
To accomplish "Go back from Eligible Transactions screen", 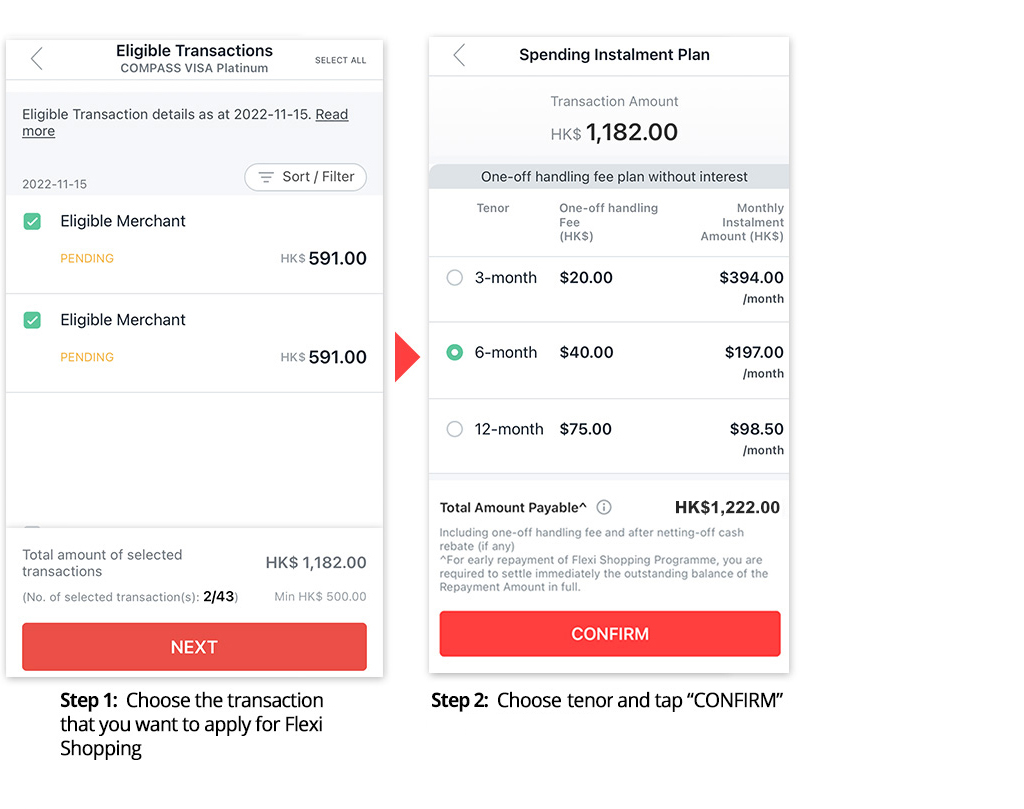I will point(37,59).
